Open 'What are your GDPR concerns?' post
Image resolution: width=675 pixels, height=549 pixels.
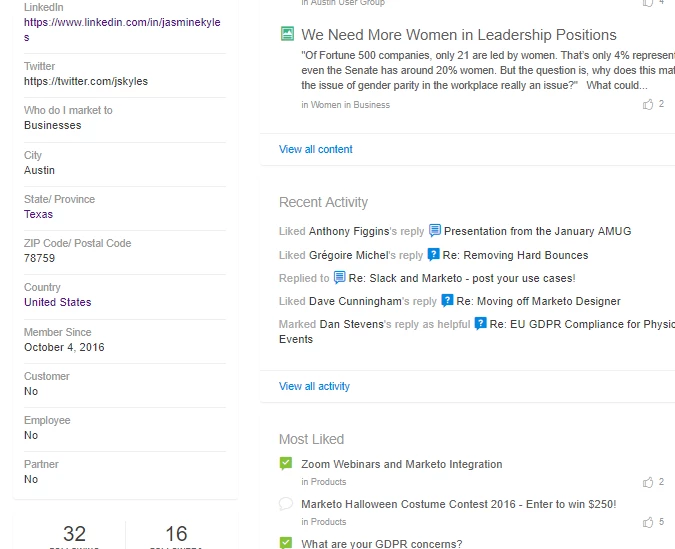pyautogui.click(x=382, y=544)
